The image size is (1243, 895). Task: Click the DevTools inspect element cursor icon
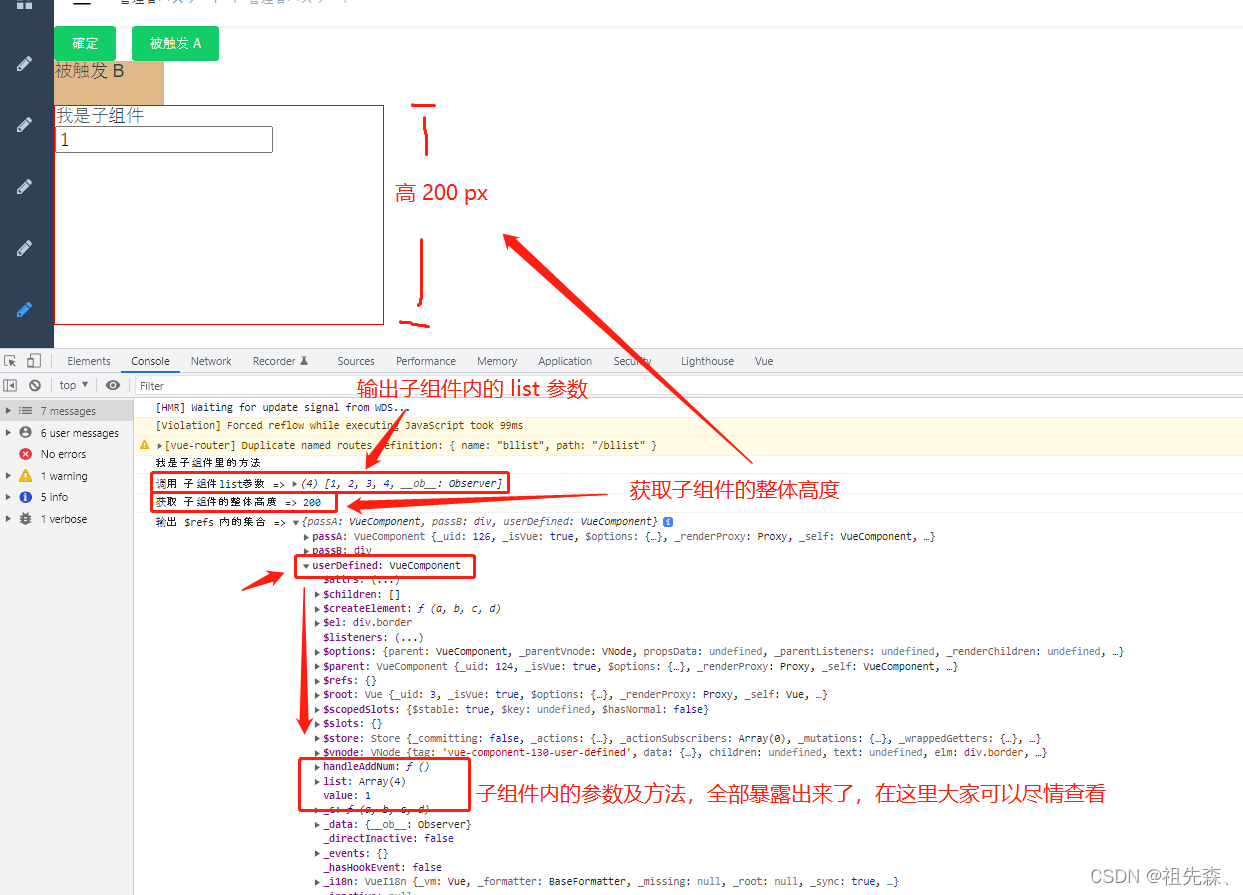(x=11, y=361)
